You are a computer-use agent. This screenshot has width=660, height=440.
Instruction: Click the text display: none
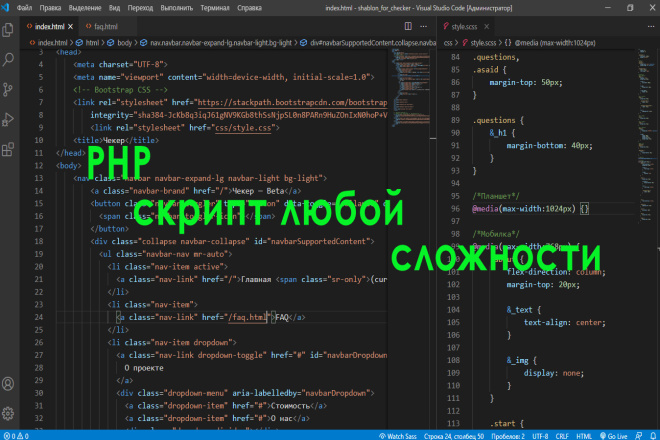(554, 373)
